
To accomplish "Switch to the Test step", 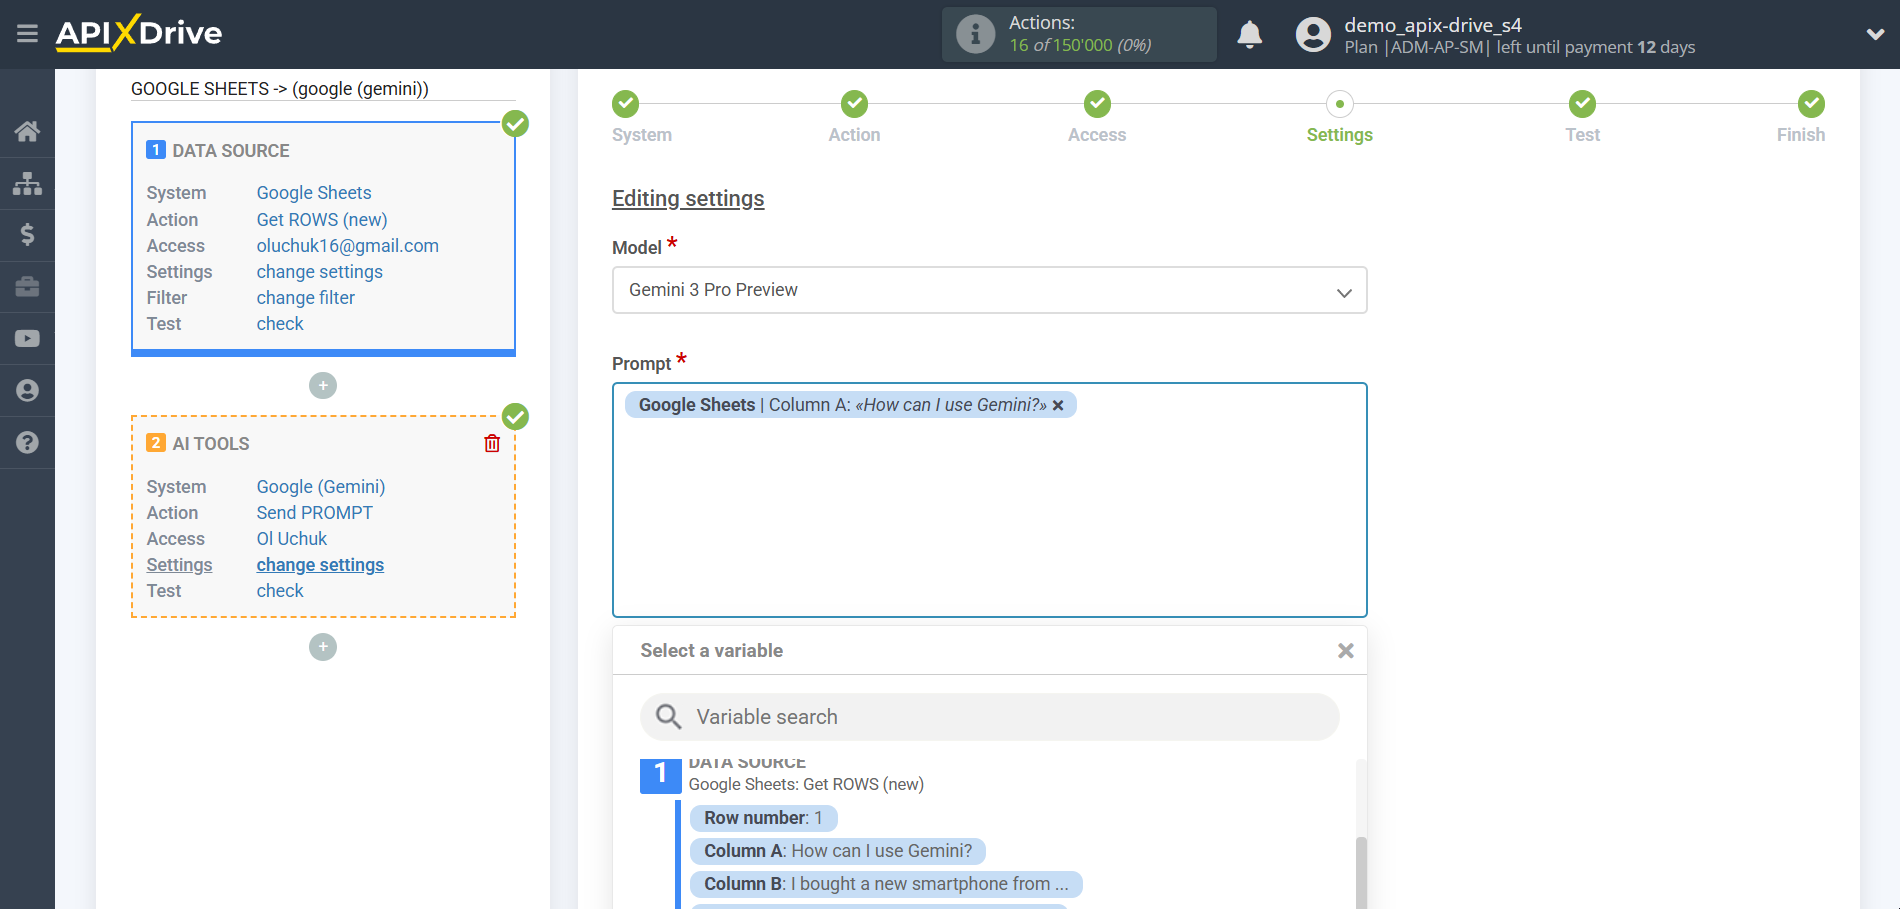I will pos(1582,117).
